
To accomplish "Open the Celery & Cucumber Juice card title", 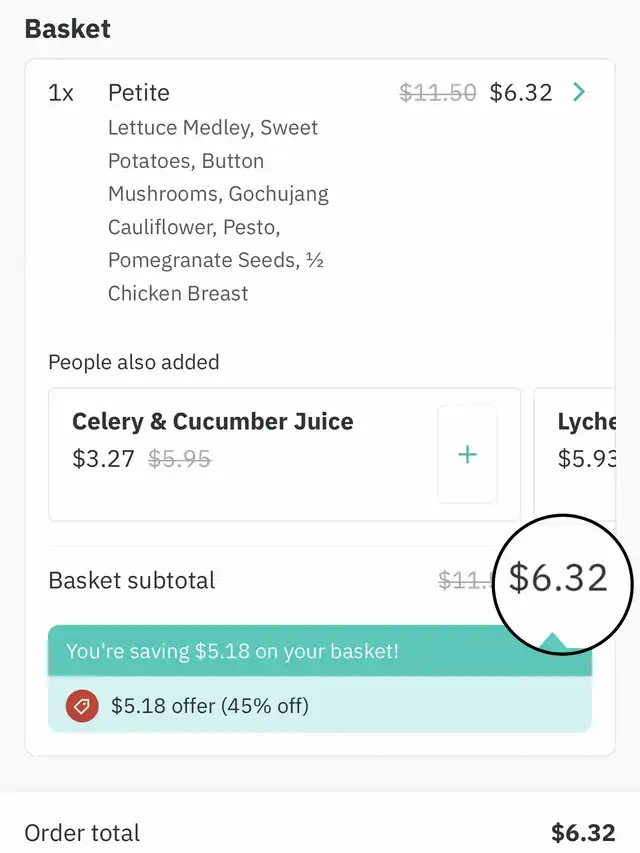I will click(x=212, y=421).
